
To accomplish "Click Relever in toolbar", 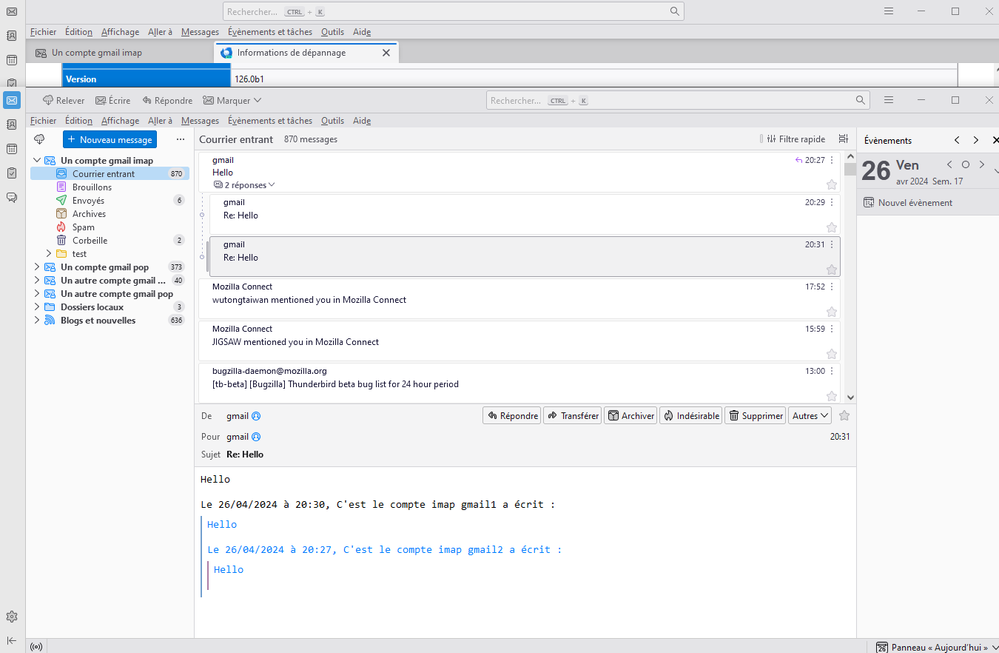I will pos(64,101).
